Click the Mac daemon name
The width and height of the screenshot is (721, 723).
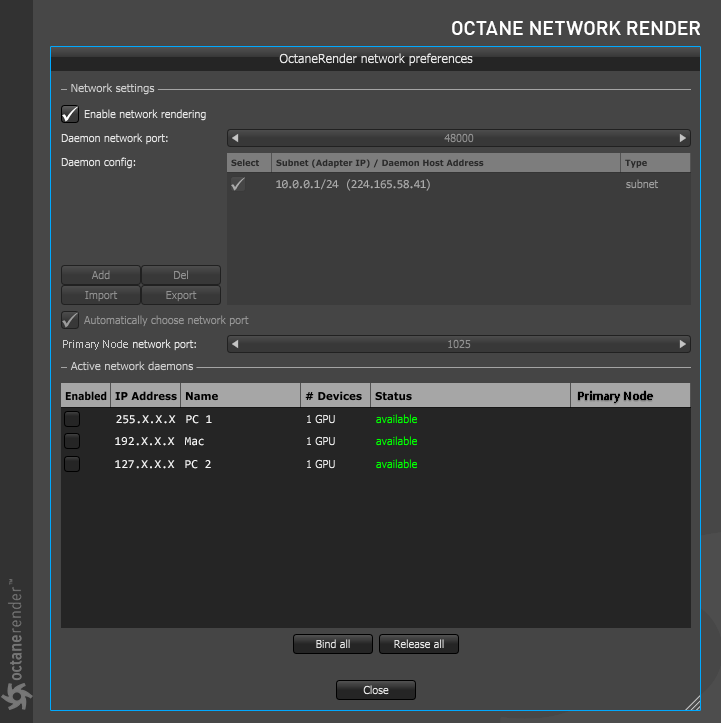pos(194,441)
